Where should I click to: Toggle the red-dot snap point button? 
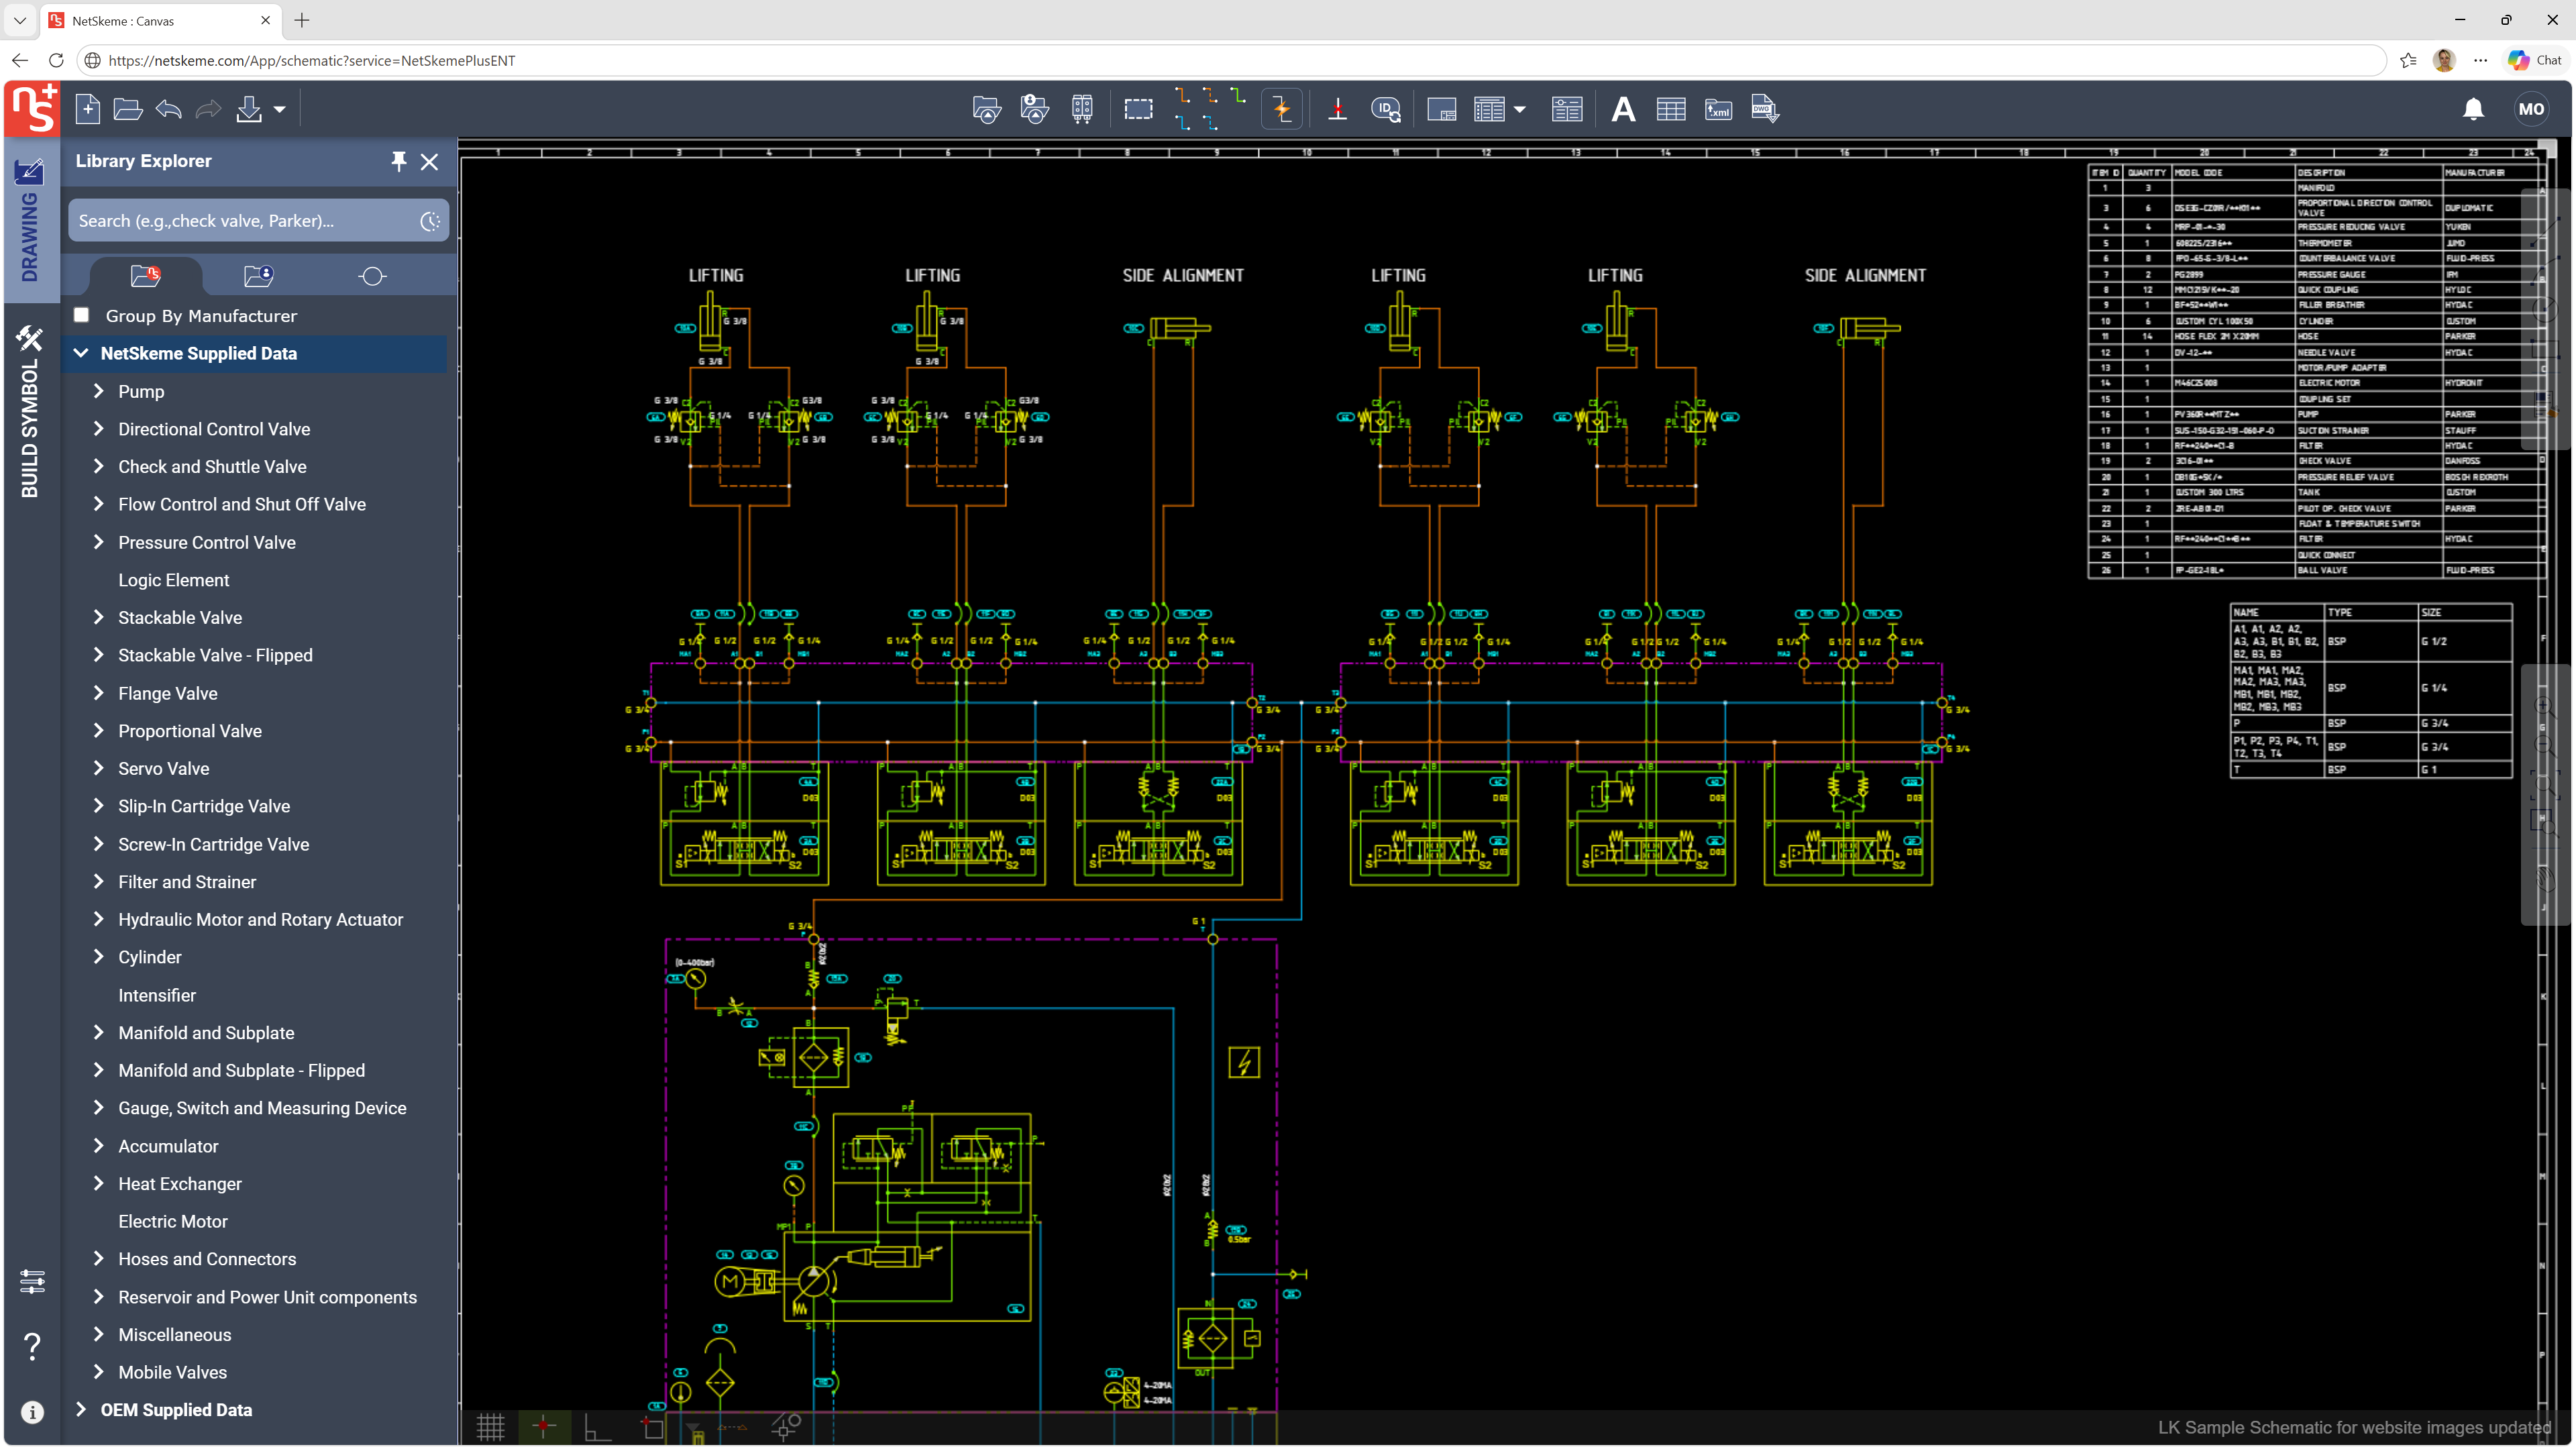click(x=544, y=1426)
